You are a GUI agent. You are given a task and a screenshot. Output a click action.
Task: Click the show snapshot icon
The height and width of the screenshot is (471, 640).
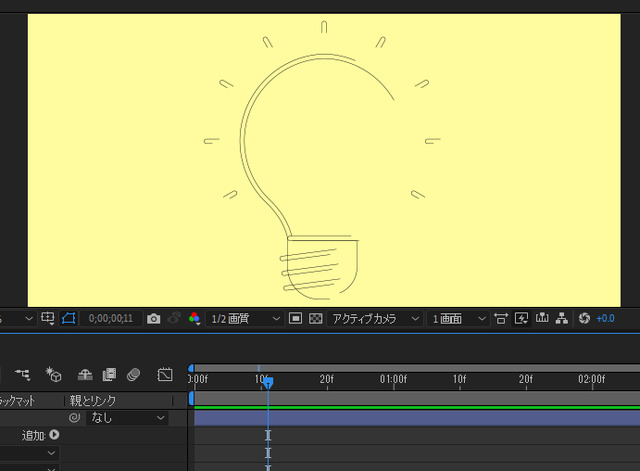click(175, 318)
